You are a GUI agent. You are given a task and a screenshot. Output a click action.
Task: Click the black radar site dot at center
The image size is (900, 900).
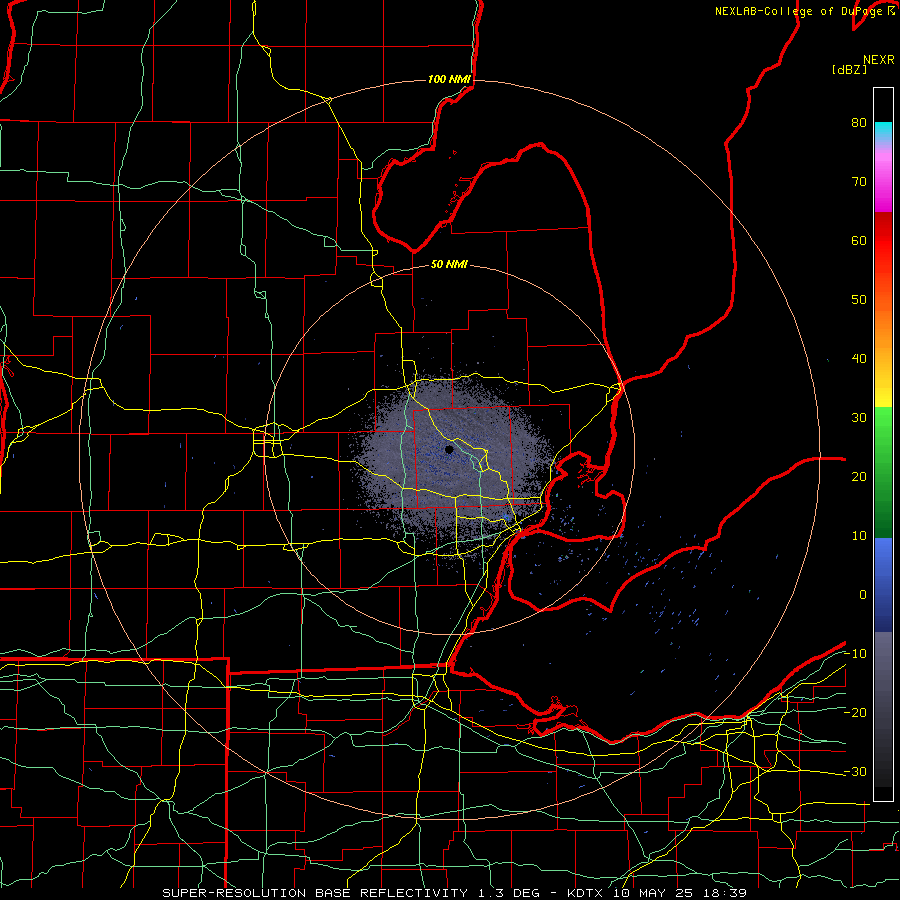[449, 449]
